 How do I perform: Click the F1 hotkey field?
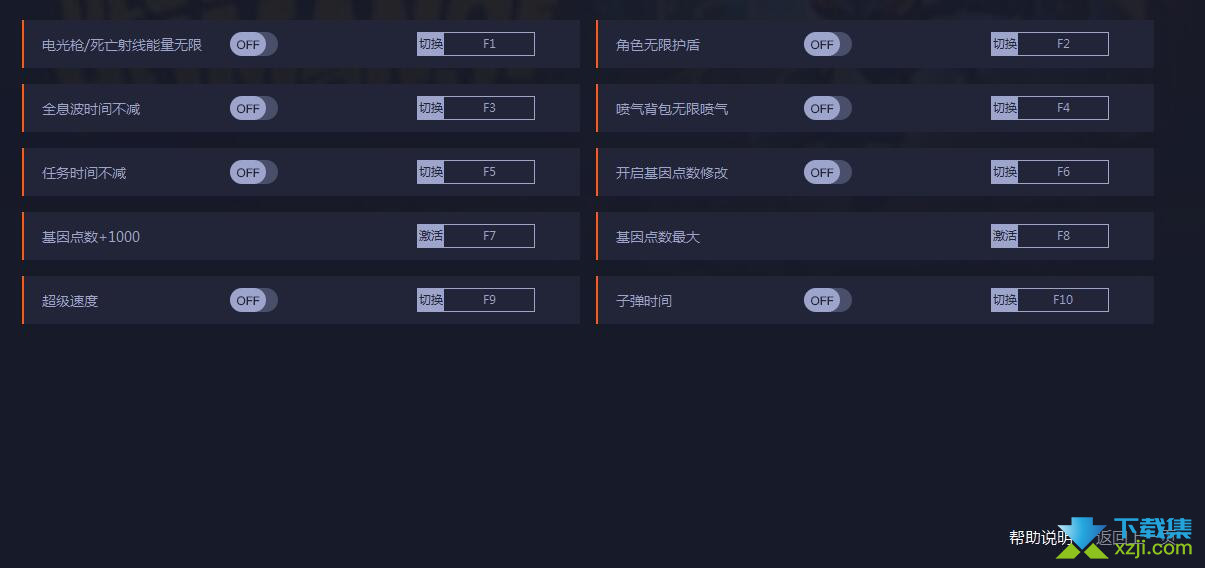click(x=489, y=44)
